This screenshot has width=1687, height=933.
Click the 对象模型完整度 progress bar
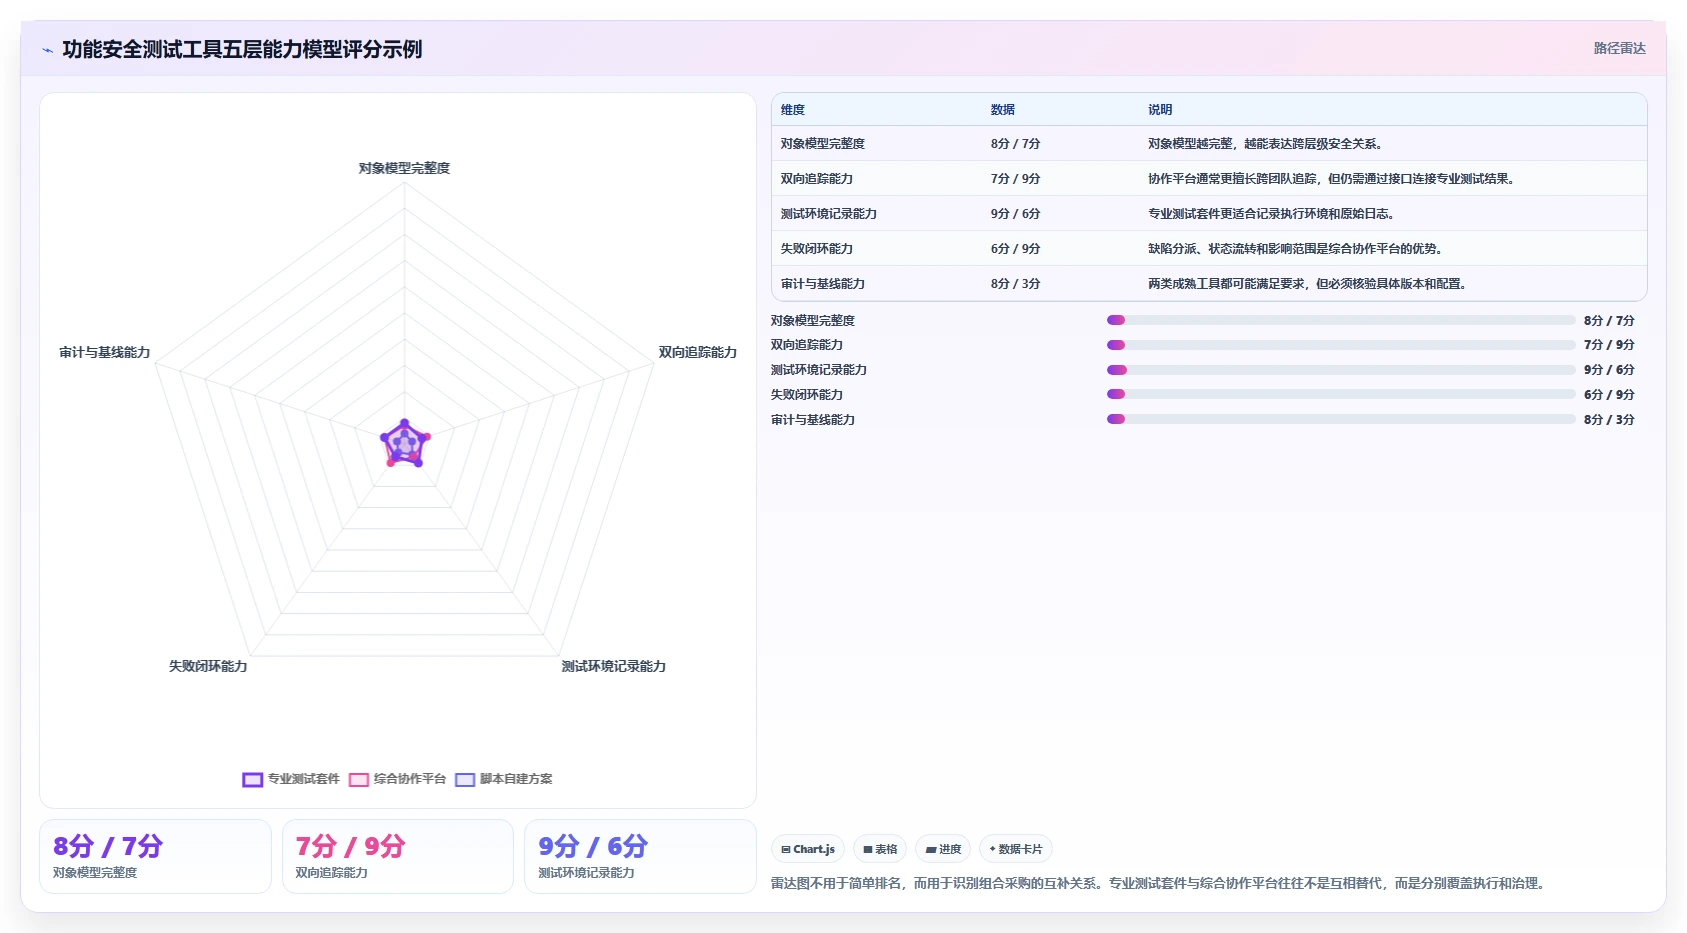[1341, 320]
